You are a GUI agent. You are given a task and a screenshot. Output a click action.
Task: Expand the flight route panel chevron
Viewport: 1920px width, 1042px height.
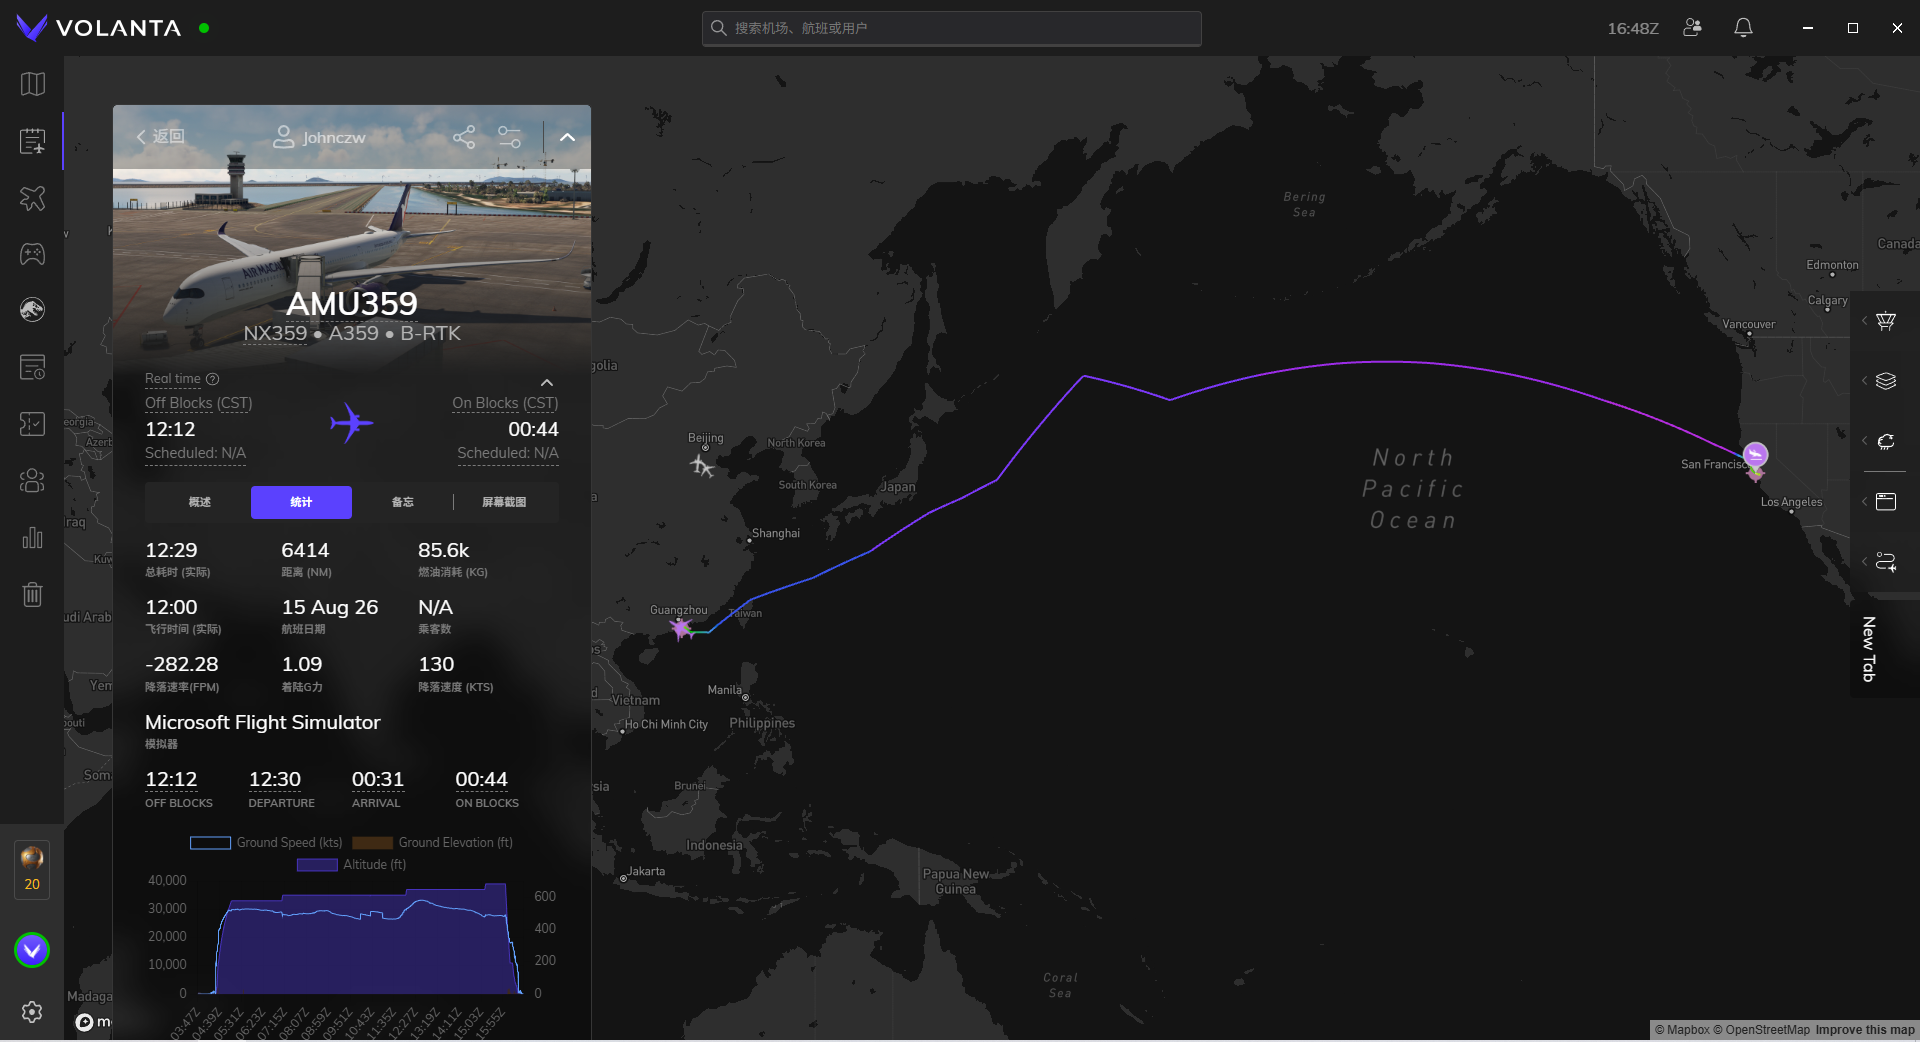[x=1864, y=561]
